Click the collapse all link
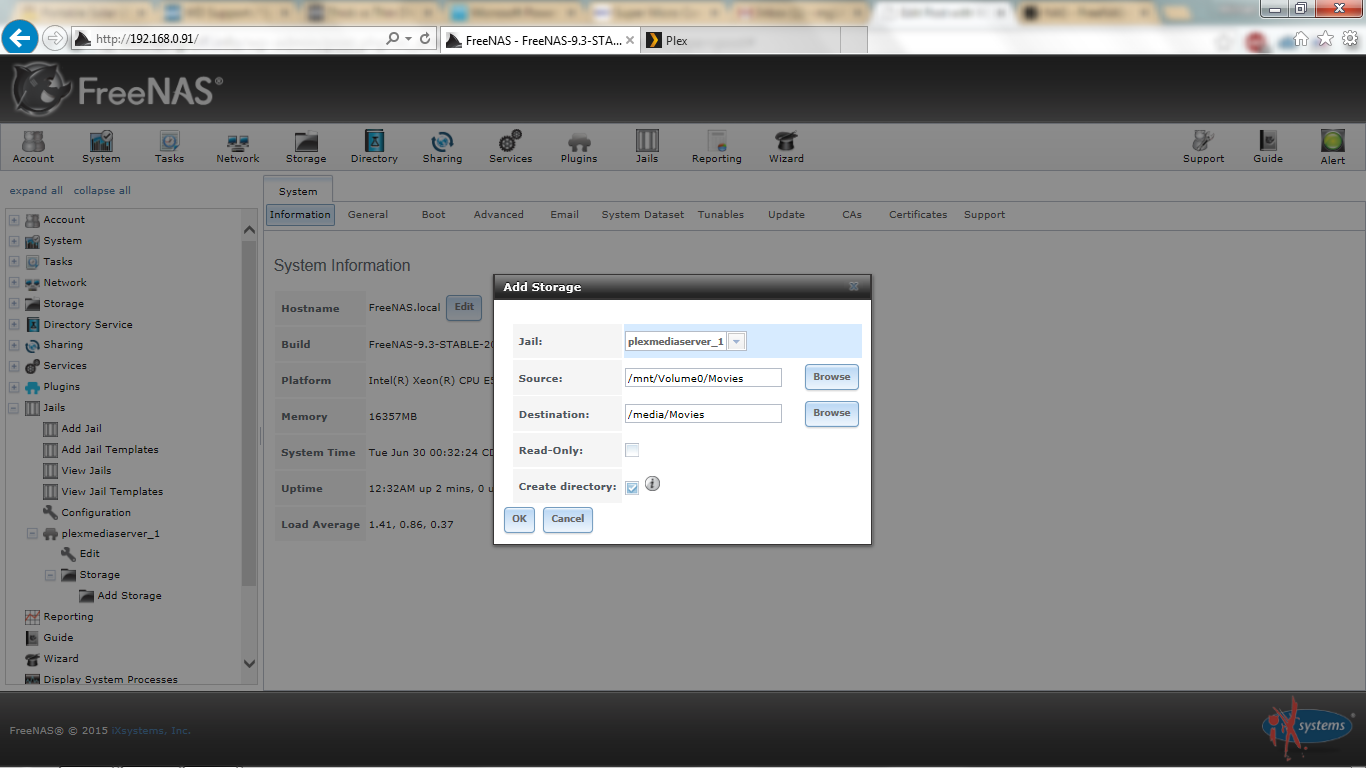 (x=102, y=191)
